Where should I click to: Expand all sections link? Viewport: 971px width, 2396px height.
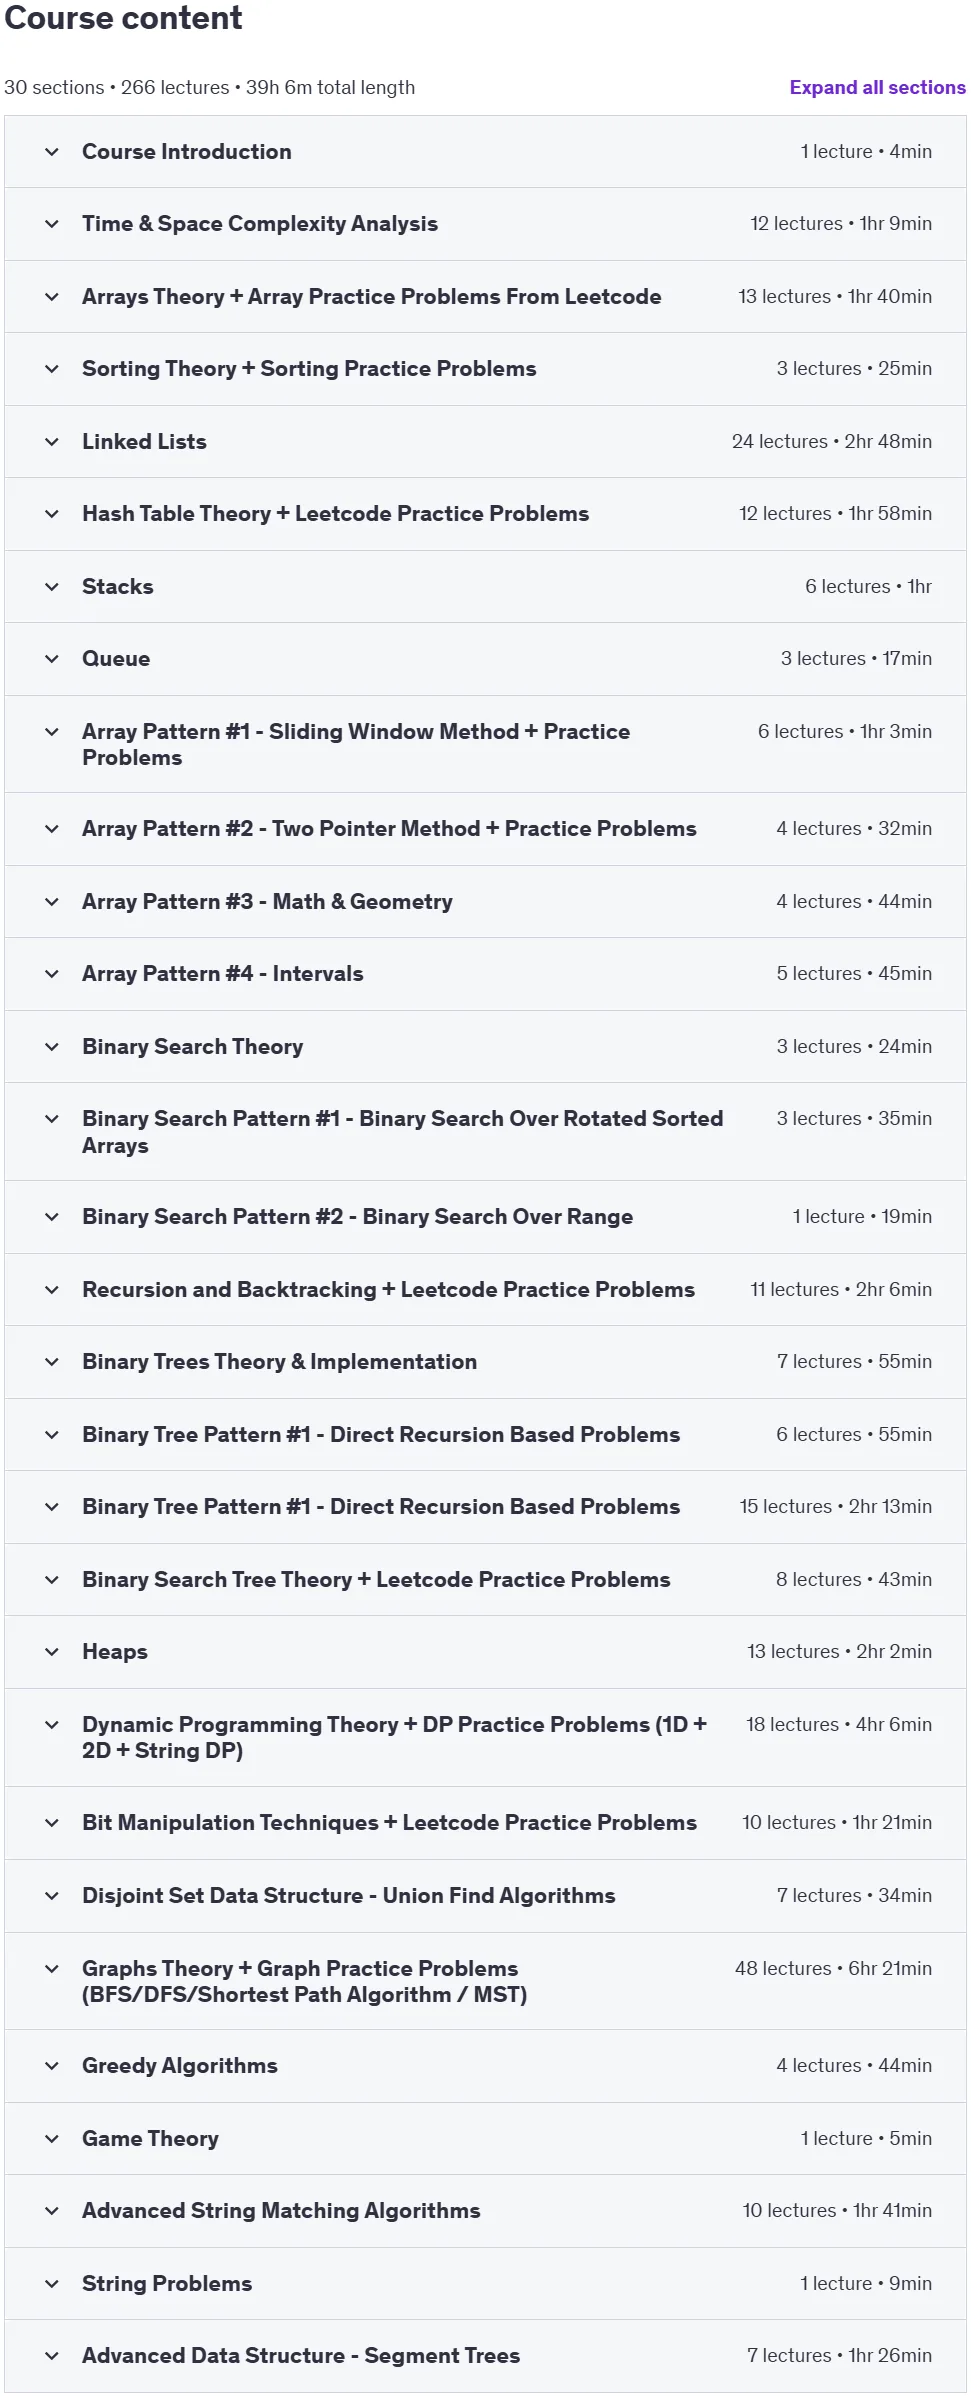pyautogui.click(x=877, y=87)
